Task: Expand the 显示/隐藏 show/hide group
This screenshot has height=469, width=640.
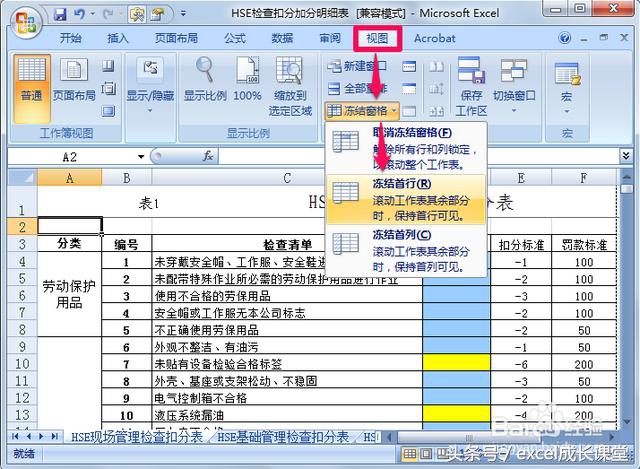Action: [x=150, y=79]
